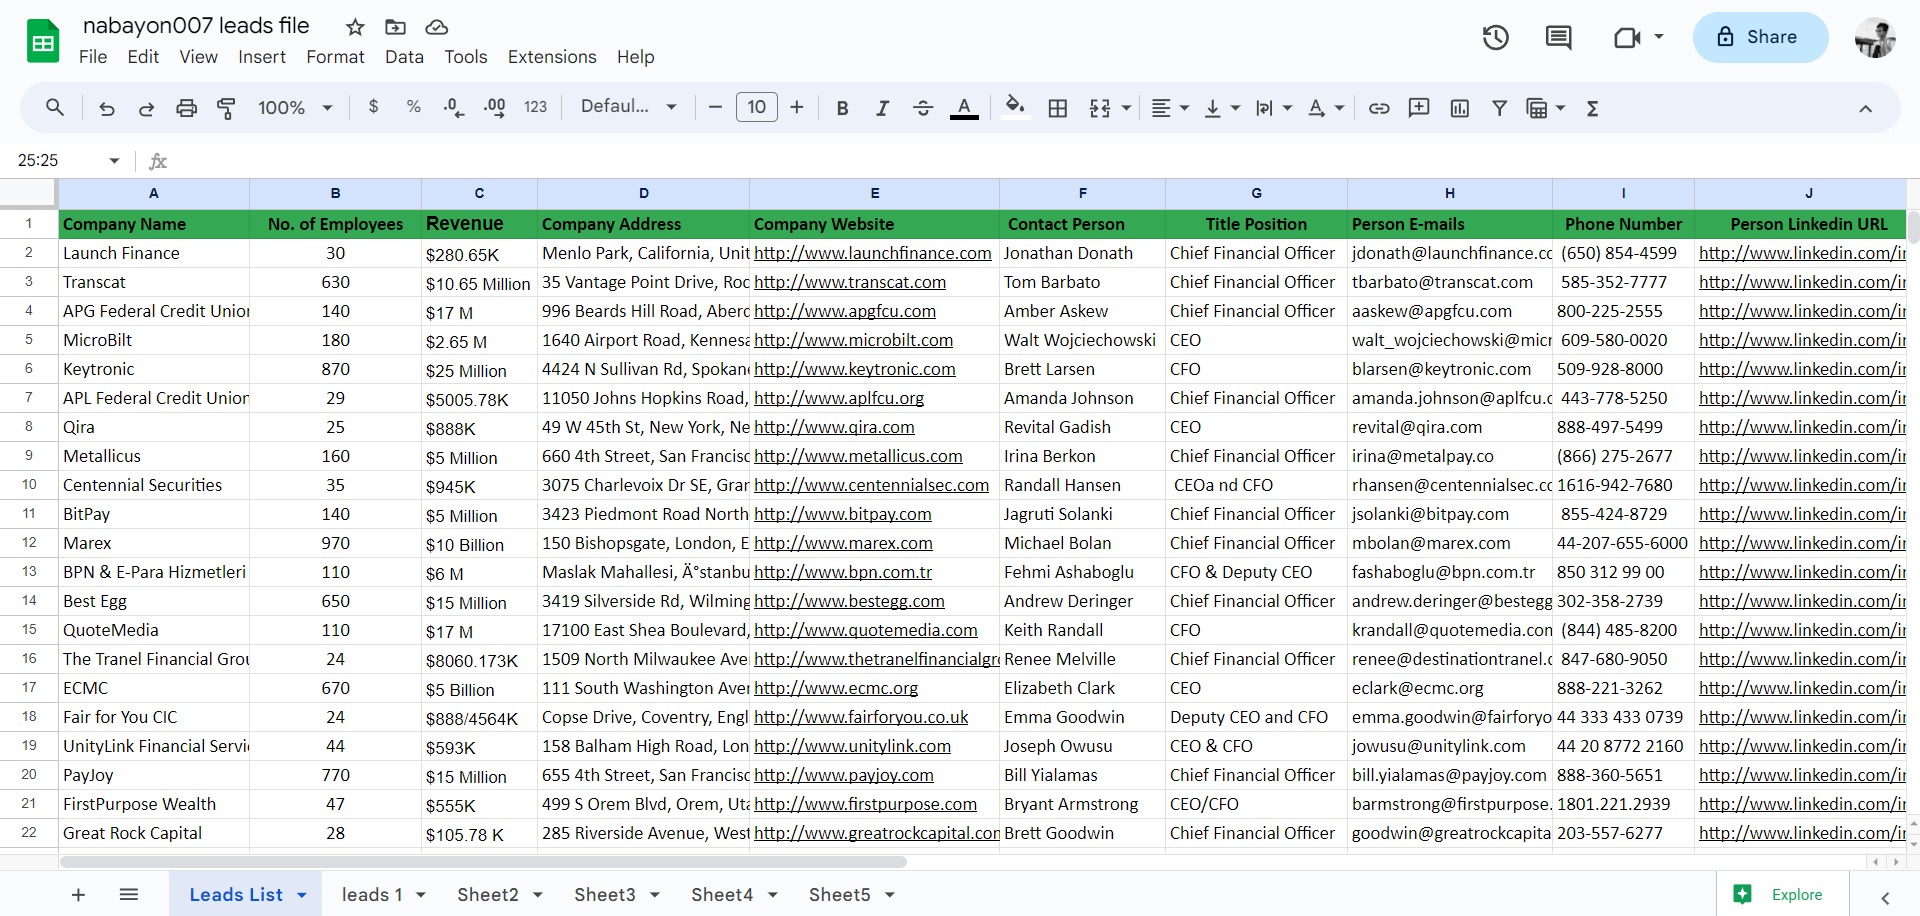1920x916 pixels.
Task: Click the Borders icon
Action: click(x=1057, y=108)
